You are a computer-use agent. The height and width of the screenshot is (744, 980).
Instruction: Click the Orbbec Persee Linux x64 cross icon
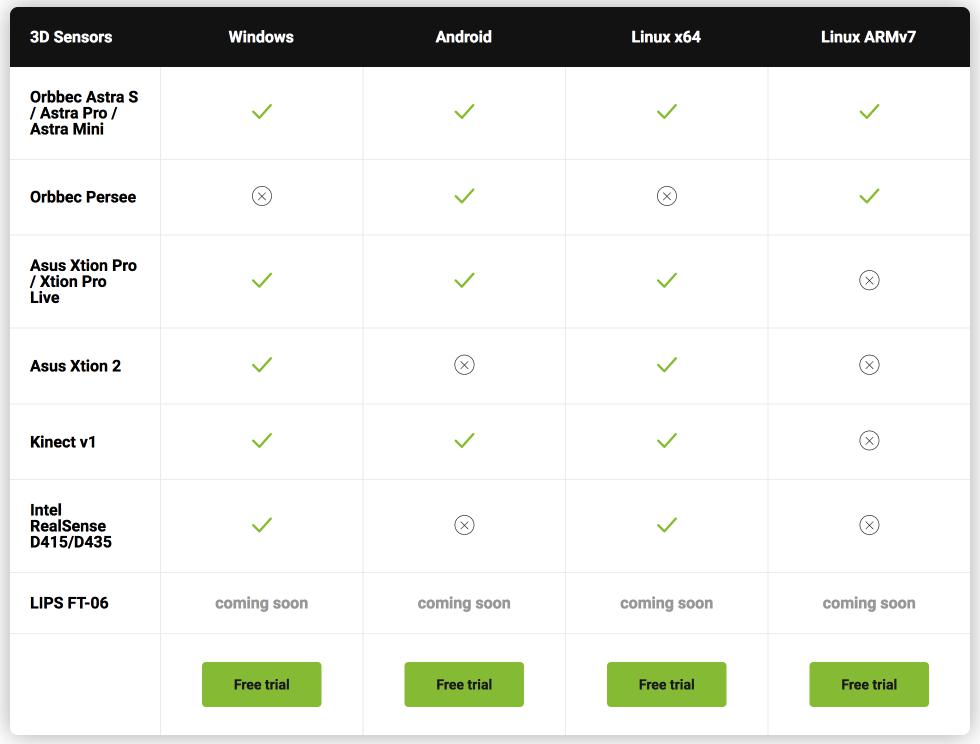coord(667,196)
